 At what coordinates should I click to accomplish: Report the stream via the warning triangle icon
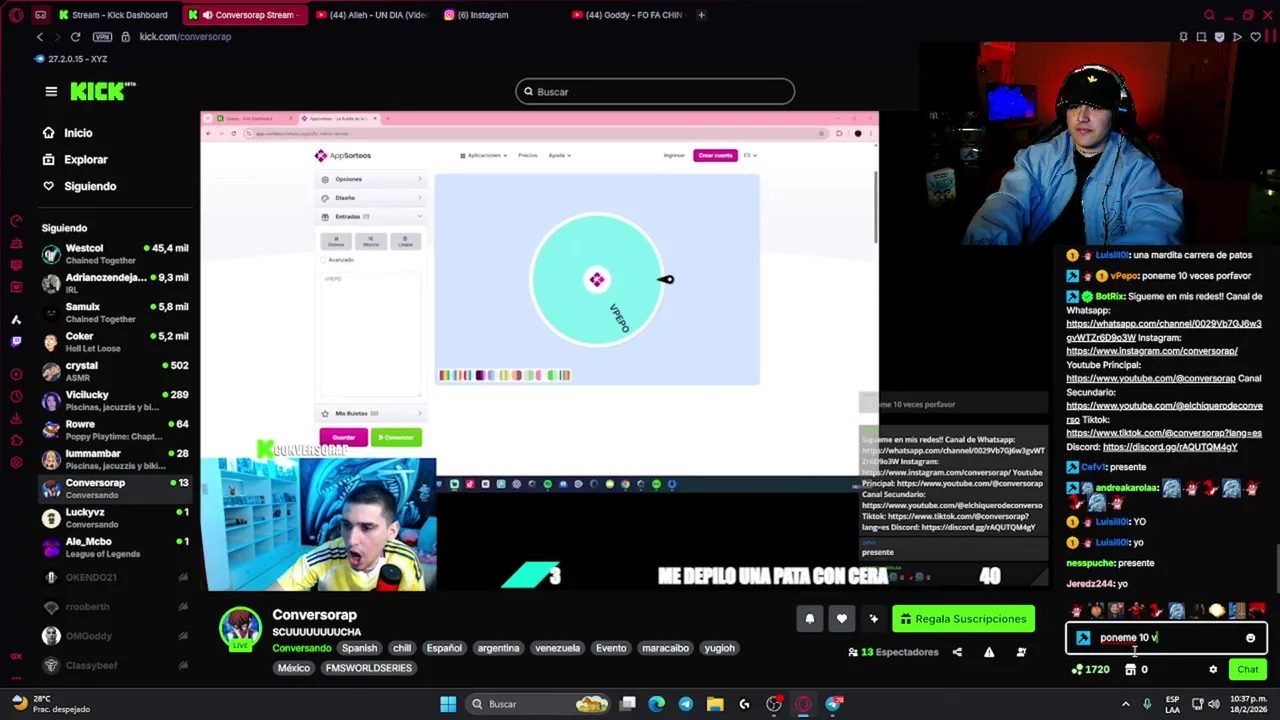click(989, 652)
